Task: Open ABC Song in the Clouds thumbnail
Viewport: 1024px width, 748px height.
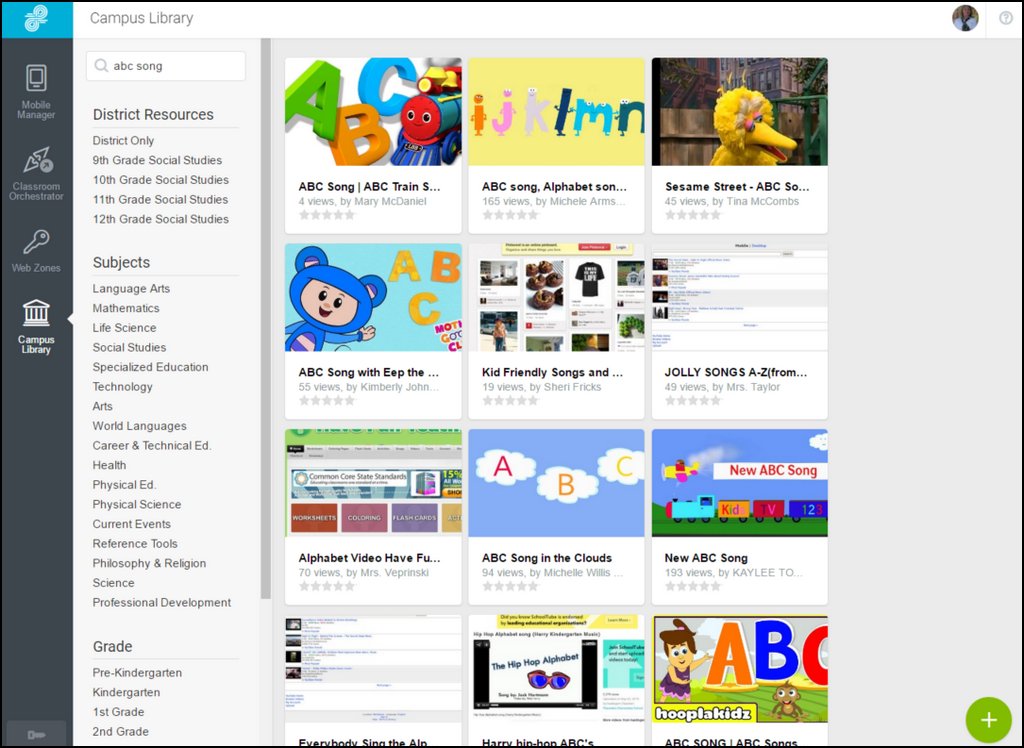Action: 556,483
